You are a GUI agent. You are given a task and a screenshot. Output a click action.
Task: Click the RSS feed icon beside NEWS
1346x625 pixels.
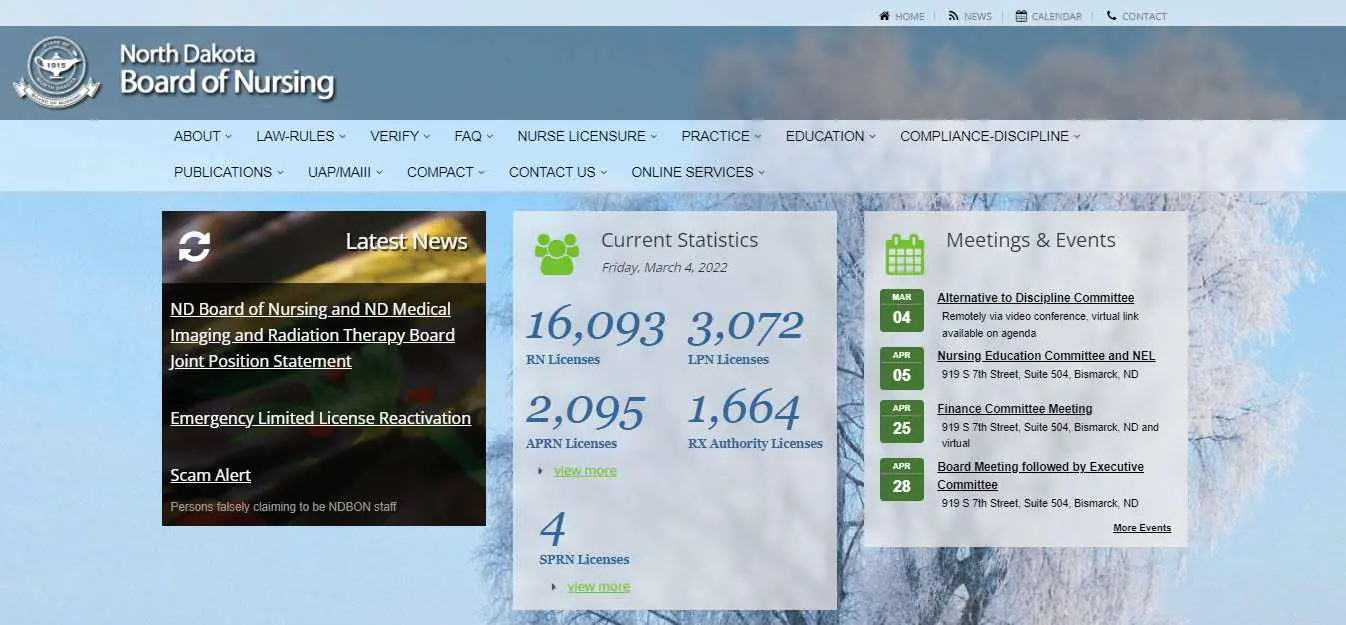point(953,16)
